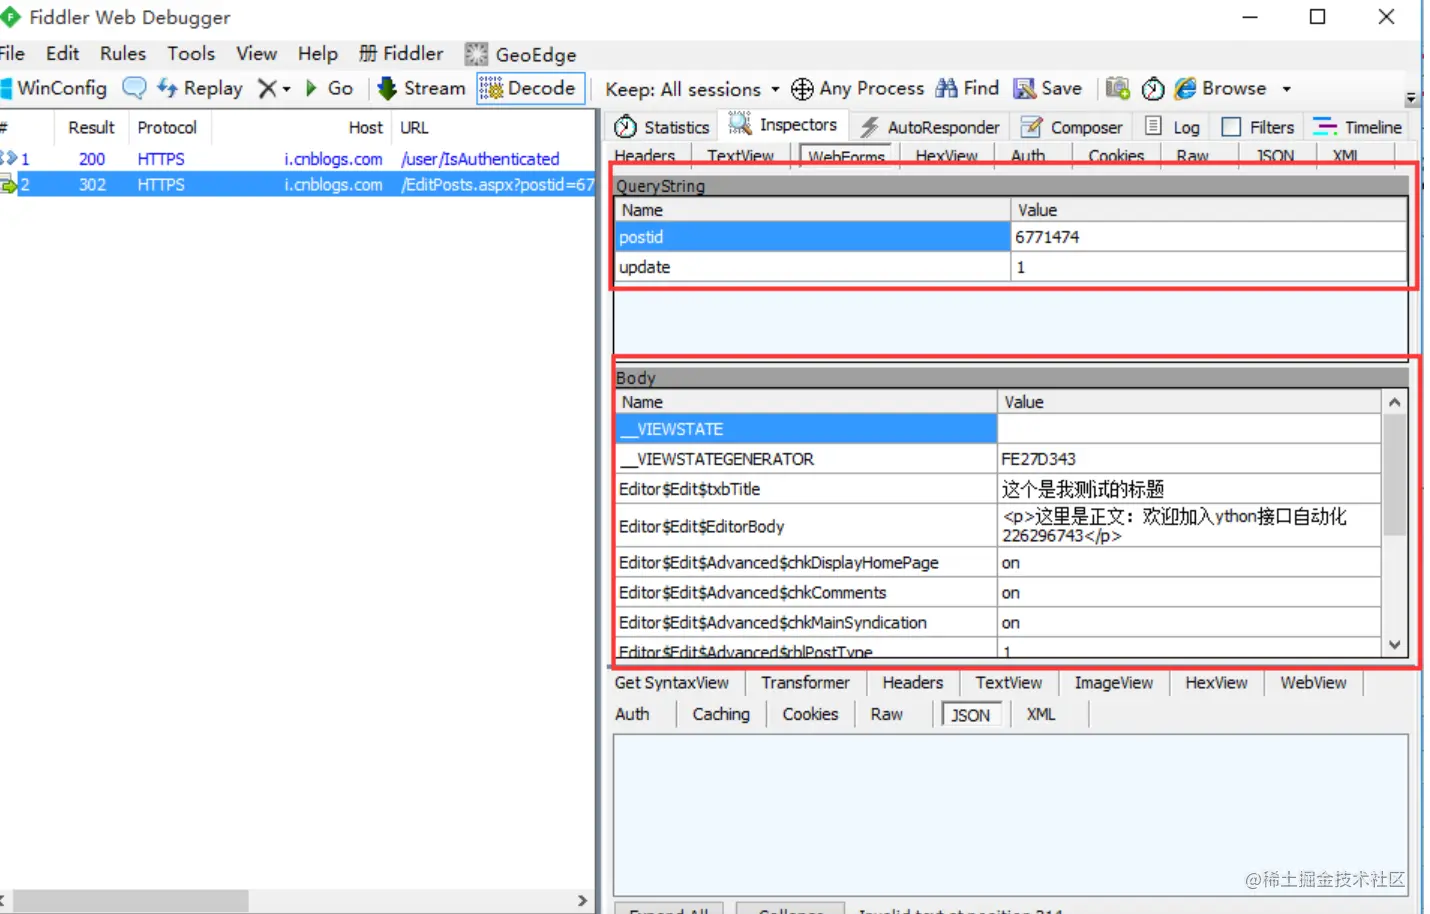Select the Get SyntaxView tab

pyautogui.click(x=672, y=683)
